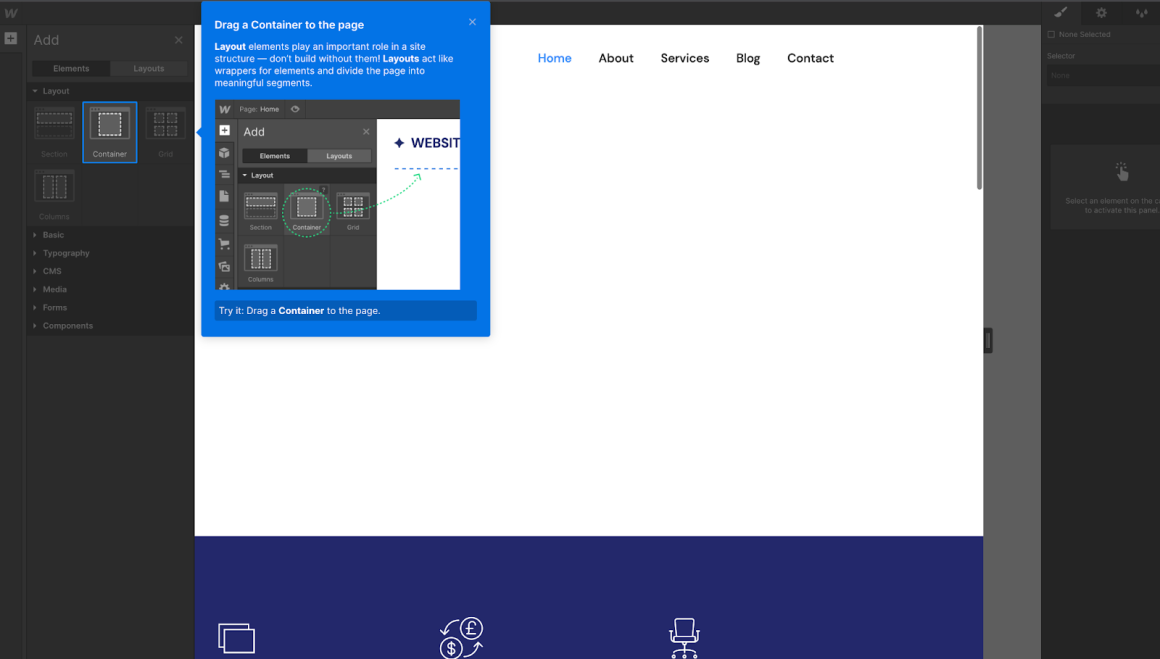1160x659 pixels.
Task: Switch to the Elements tab
Action: [70, 68]
